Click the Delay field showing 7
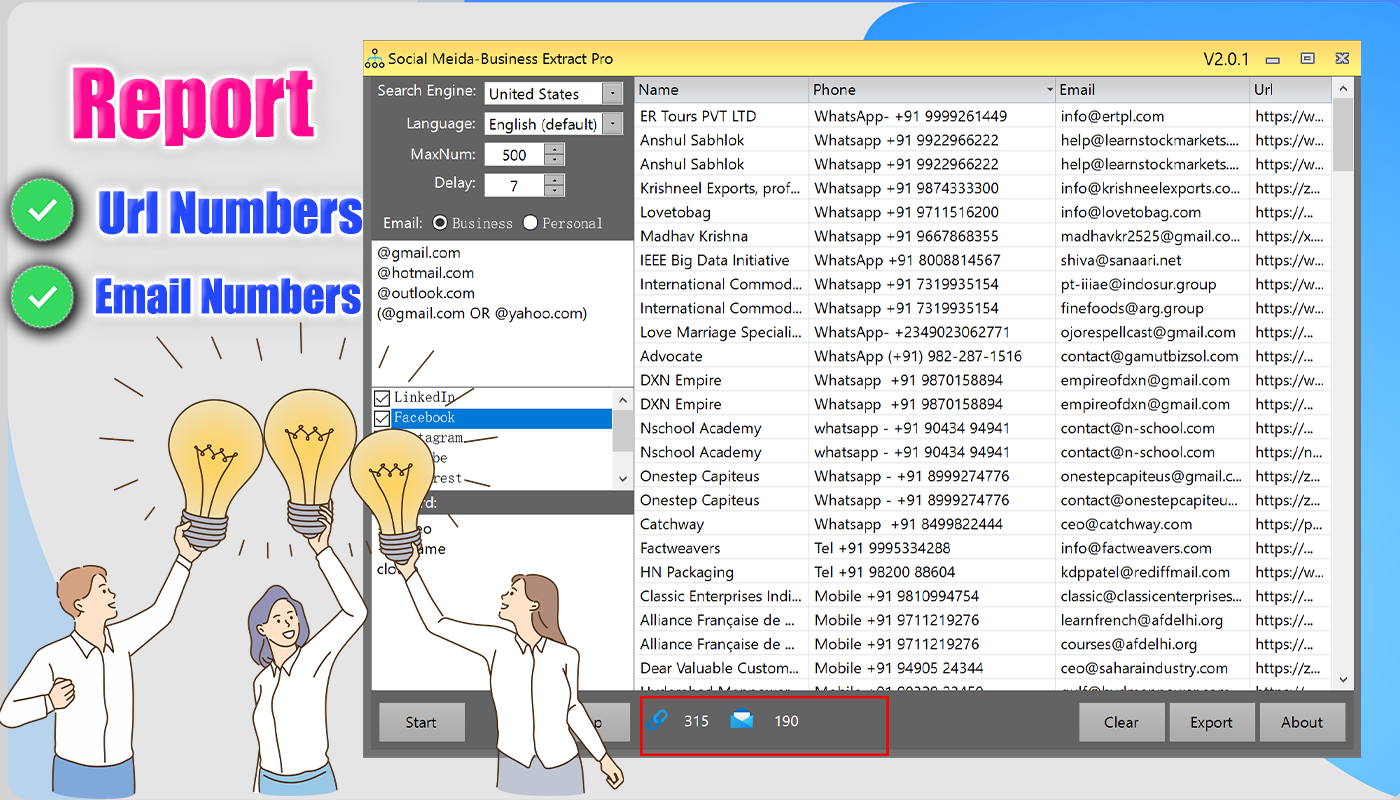1400x800 pixels. pos(514,186)
